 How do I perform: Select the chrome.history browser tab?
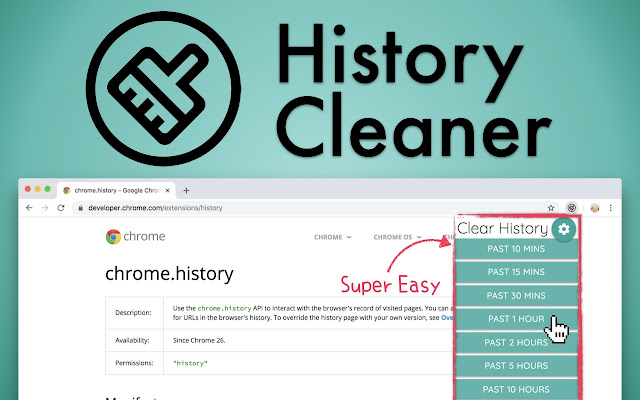(116, 191)
